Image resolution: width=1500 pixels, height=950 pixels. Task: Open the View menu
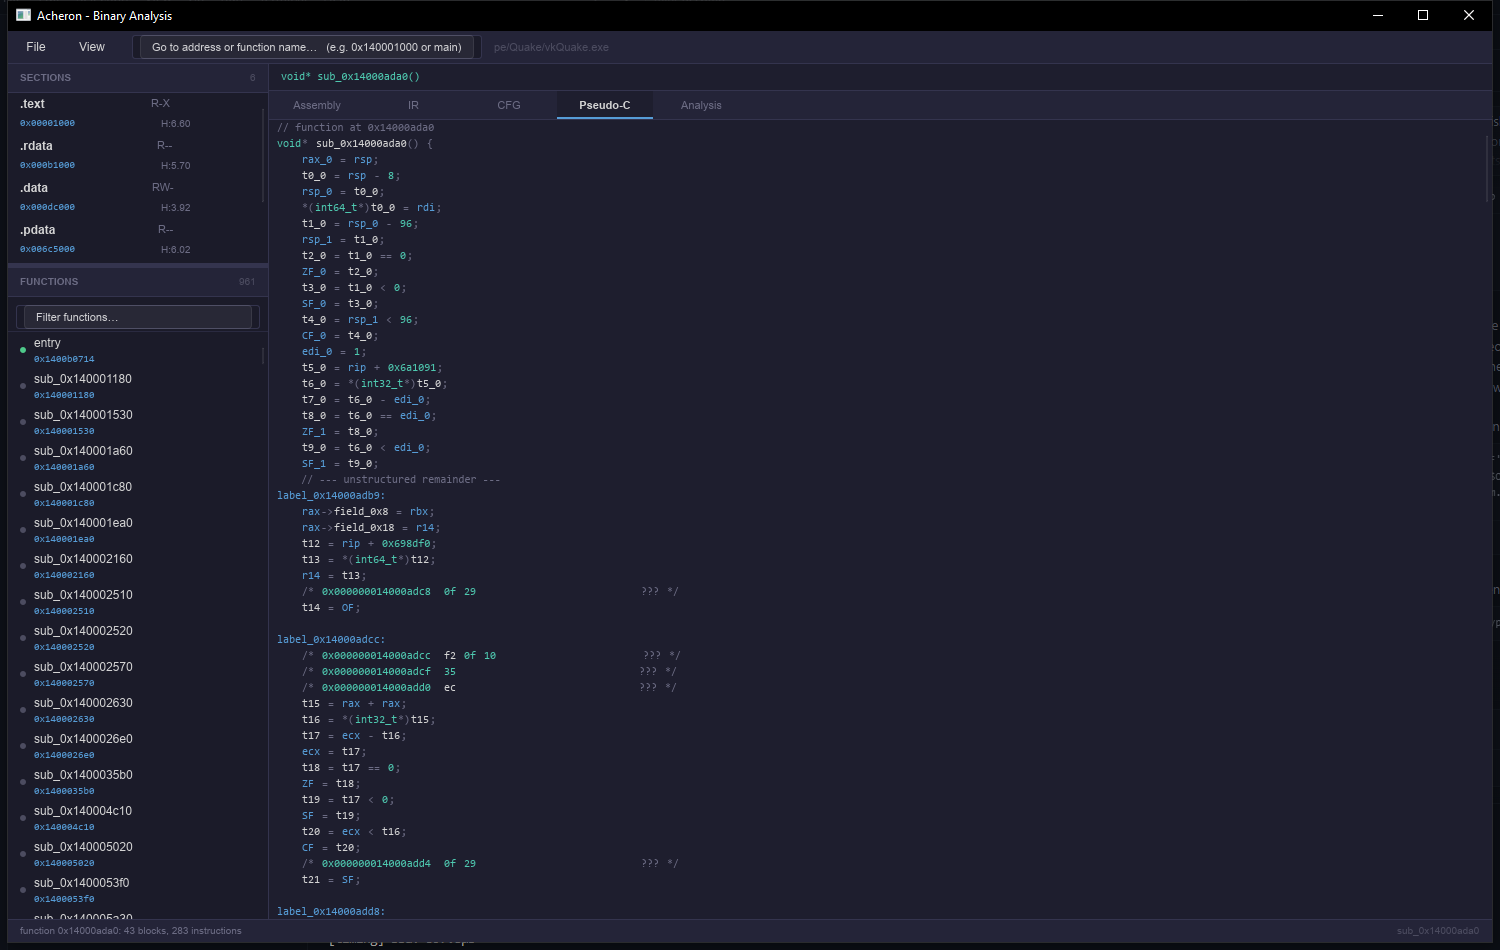coord(92,47)
